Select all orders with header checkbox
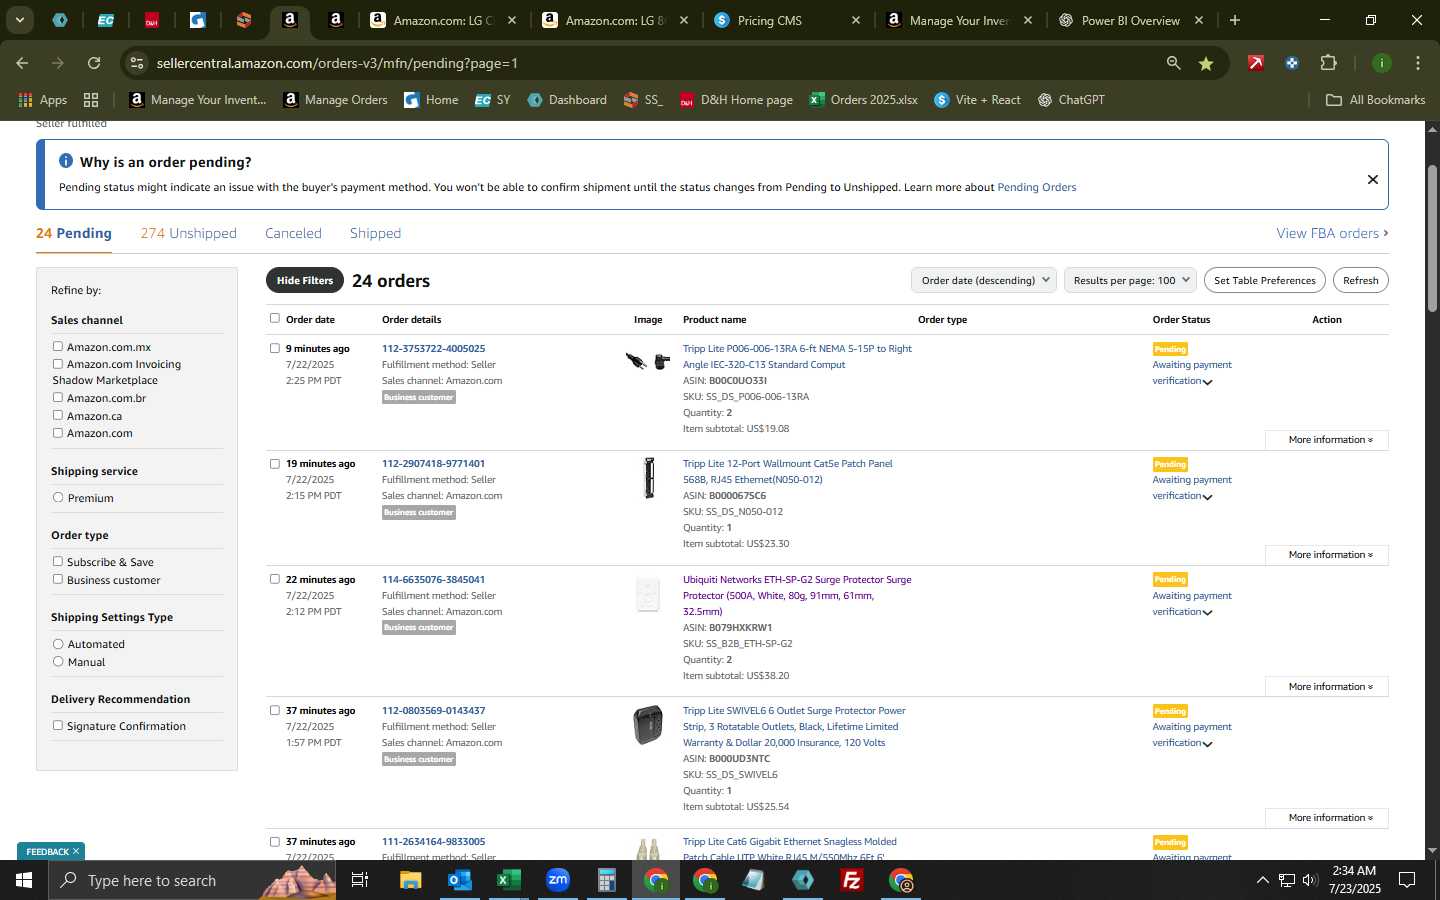Screen dimensions: 1440x900 coord(275,318)
